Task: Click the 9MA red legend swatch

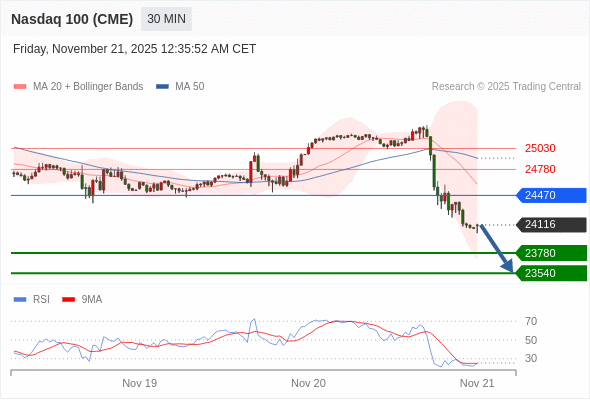Action: [68, 300]
